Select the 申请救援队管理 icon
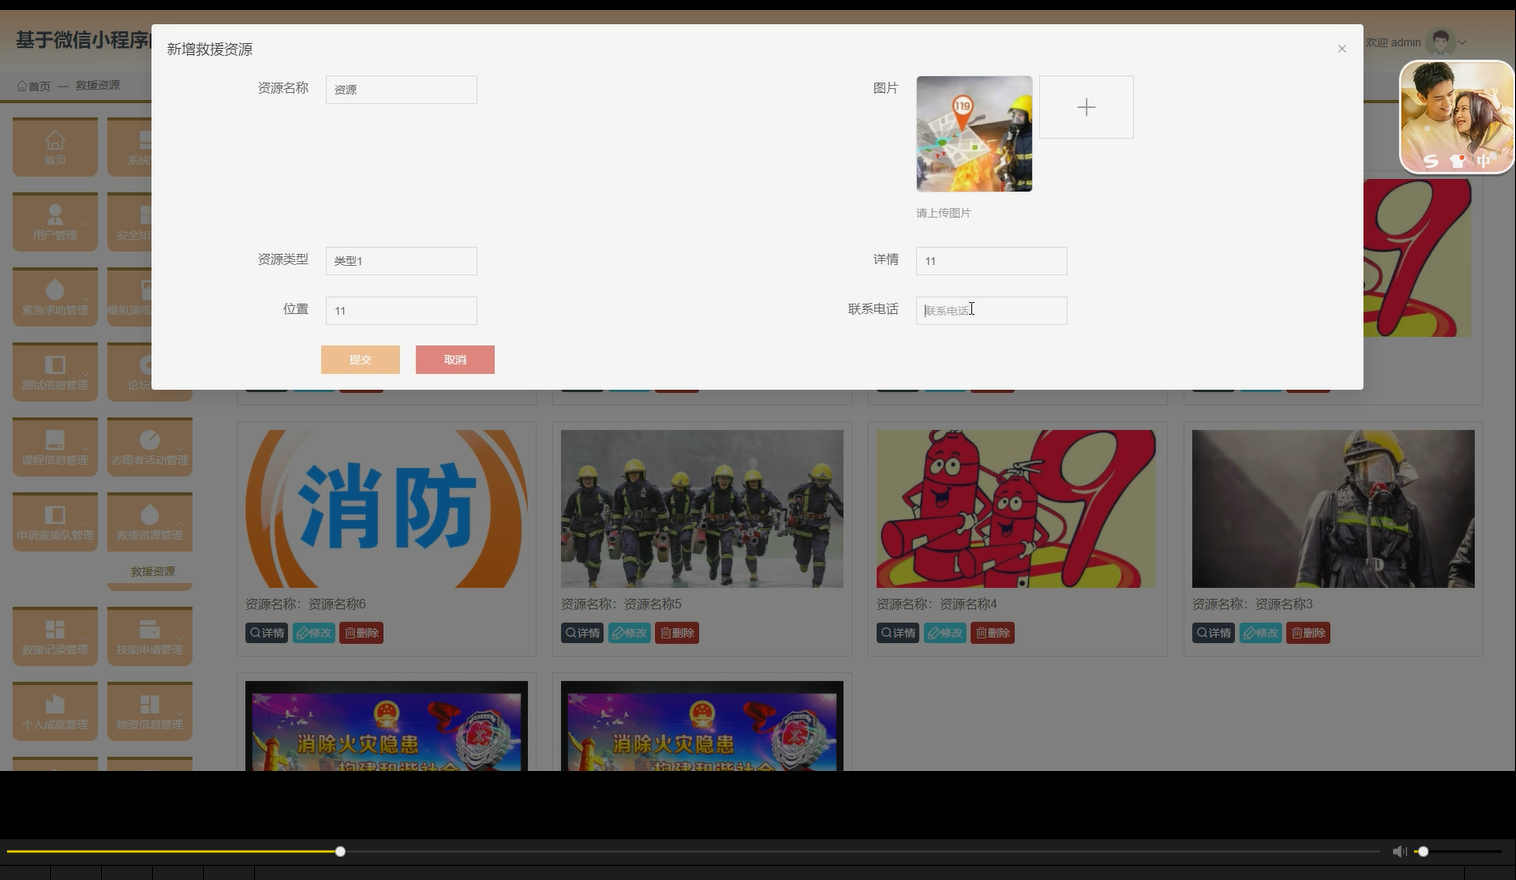 (x=55, y=521)
